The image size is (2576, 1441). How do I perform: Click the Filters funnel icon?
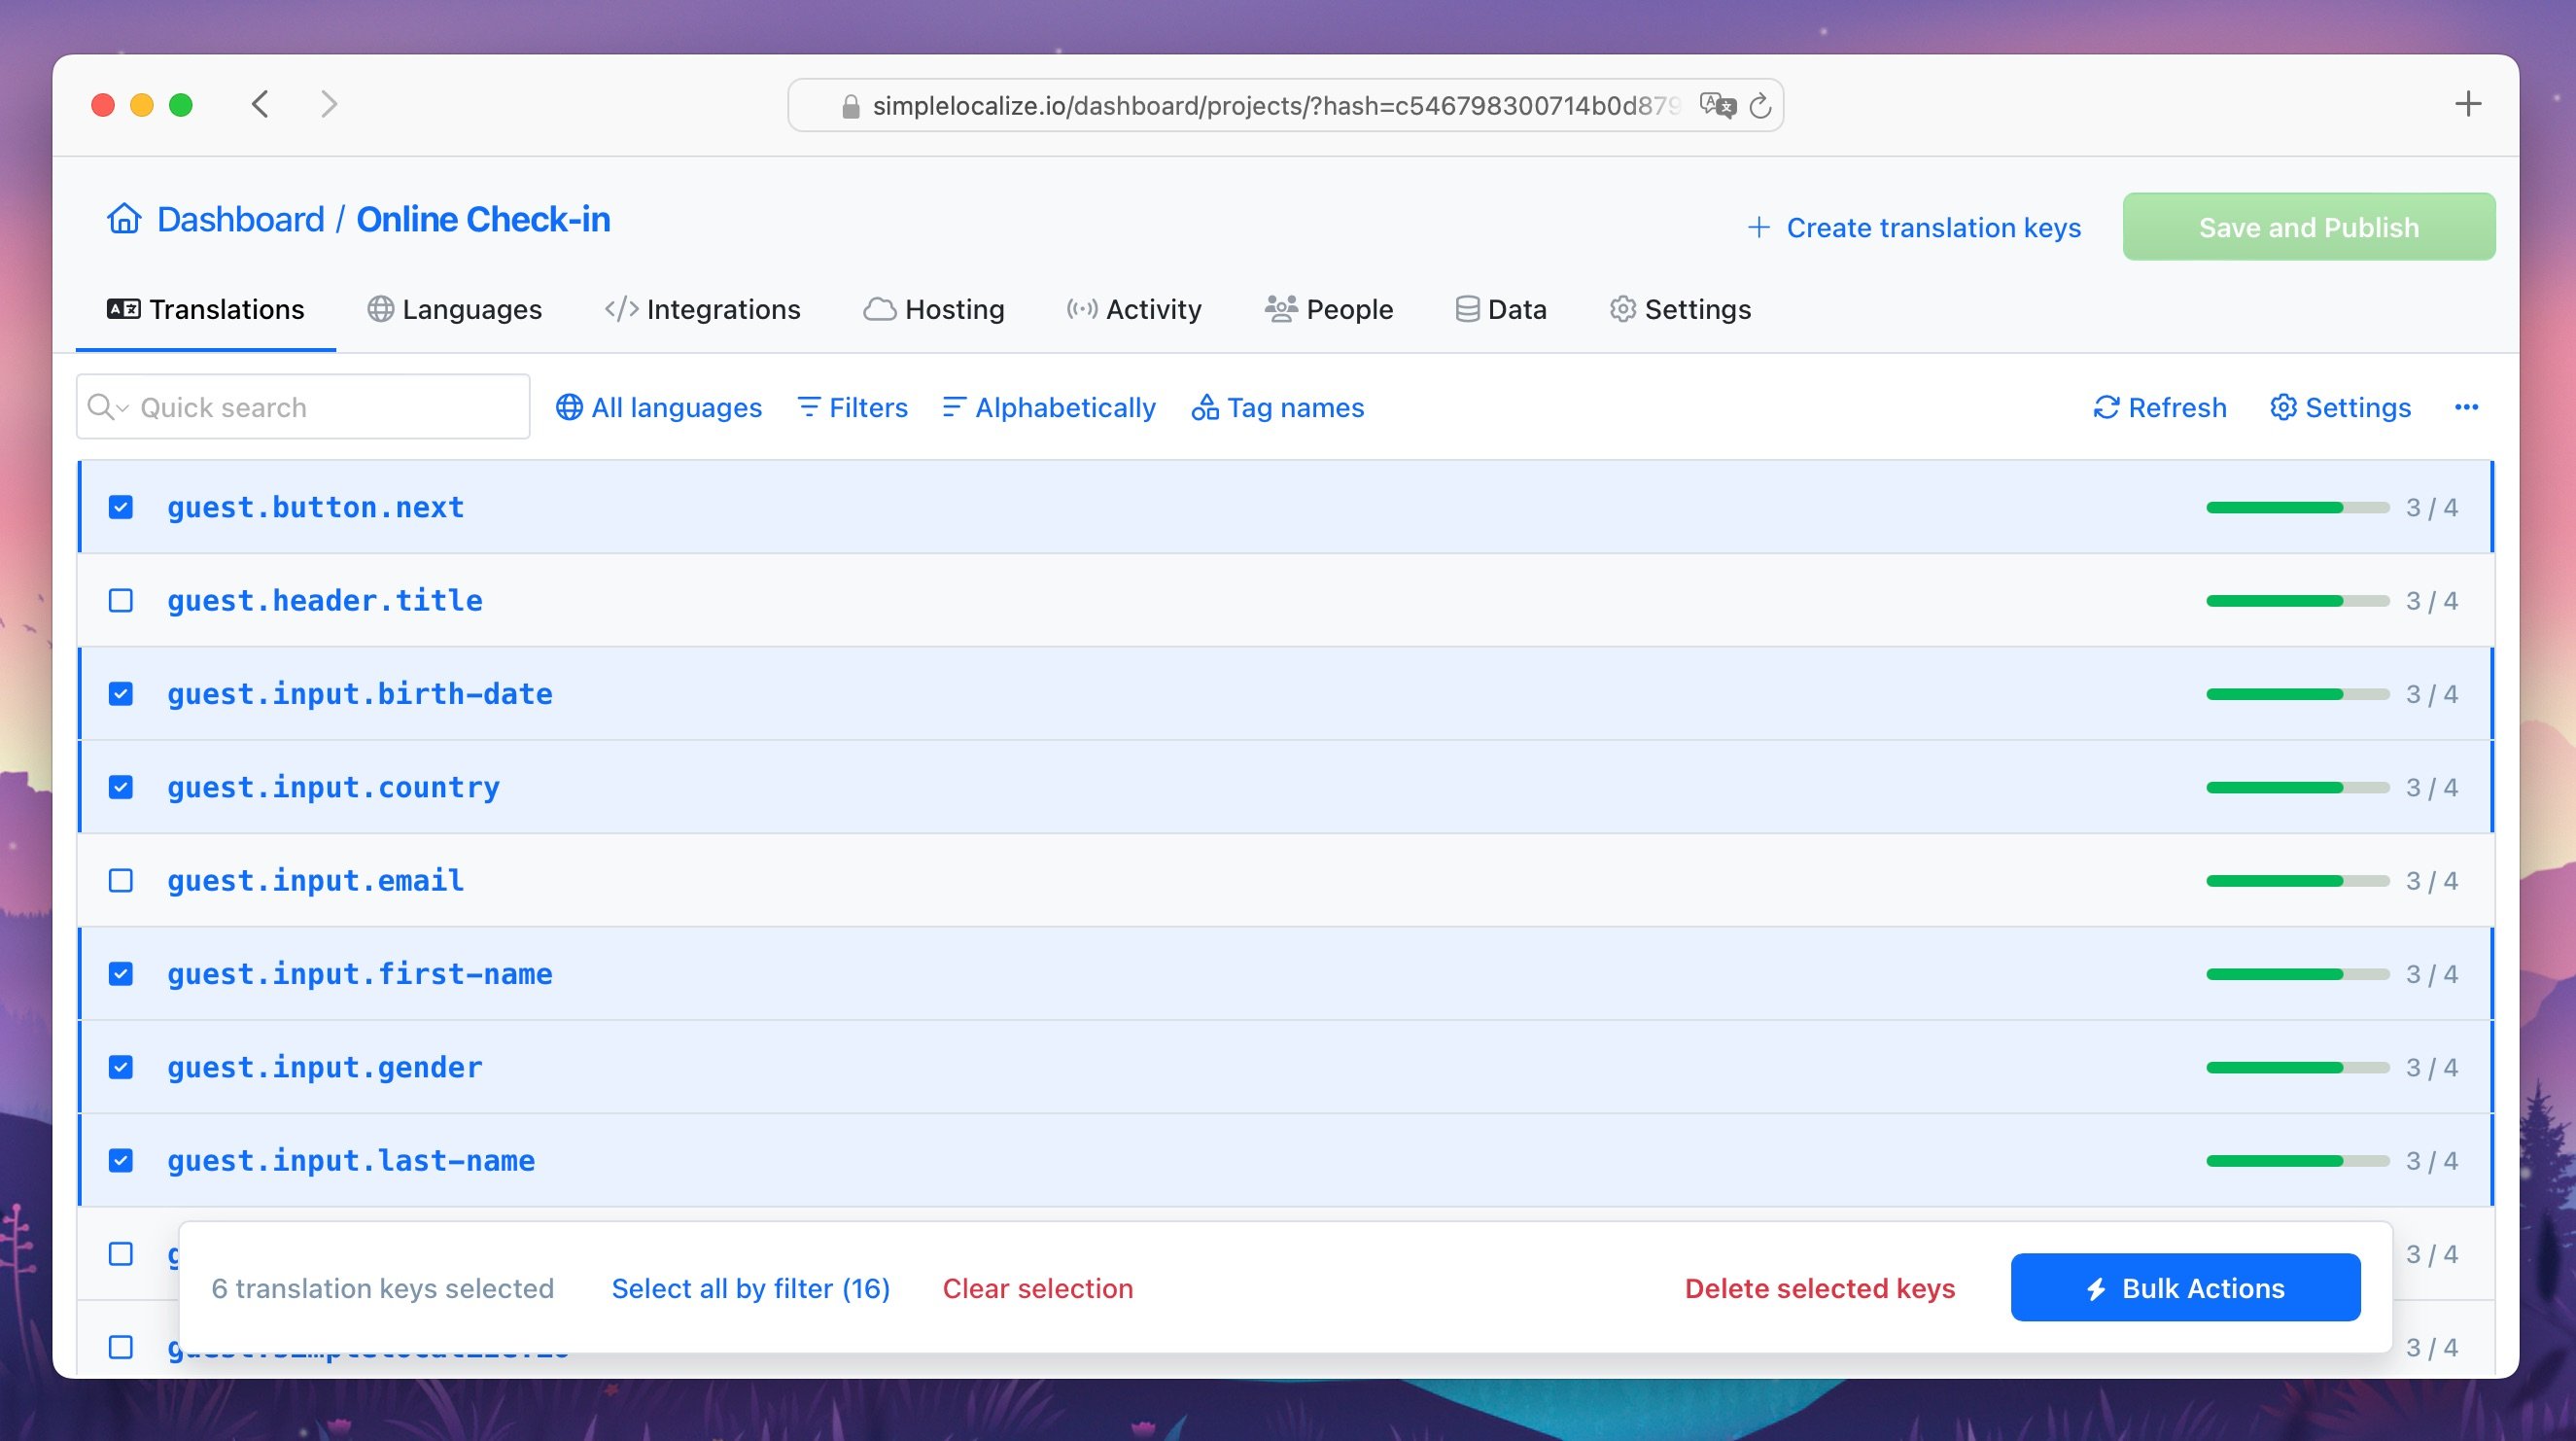point(809,407)
